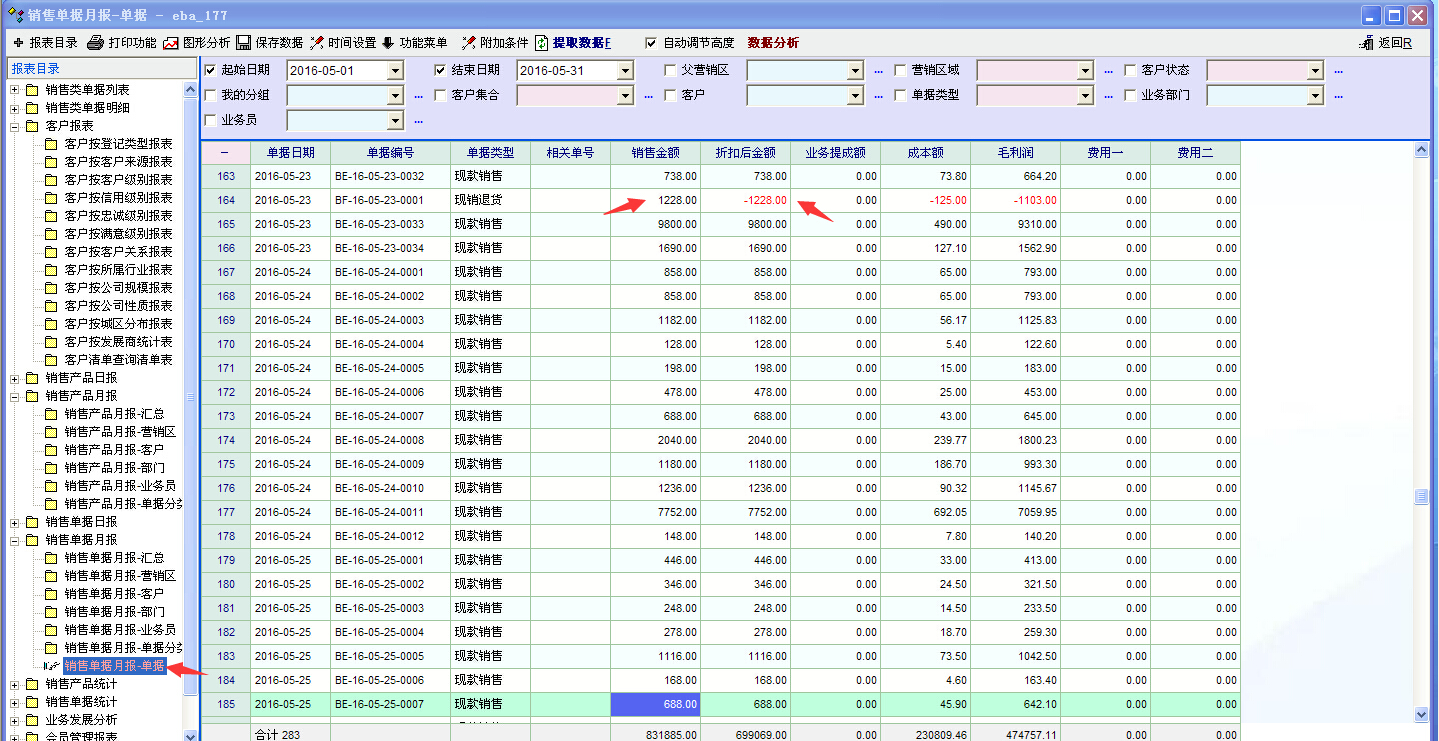Click the data grid's vertical scrollbar thumb
The image size is (1439, 741).
(1421, 497)
